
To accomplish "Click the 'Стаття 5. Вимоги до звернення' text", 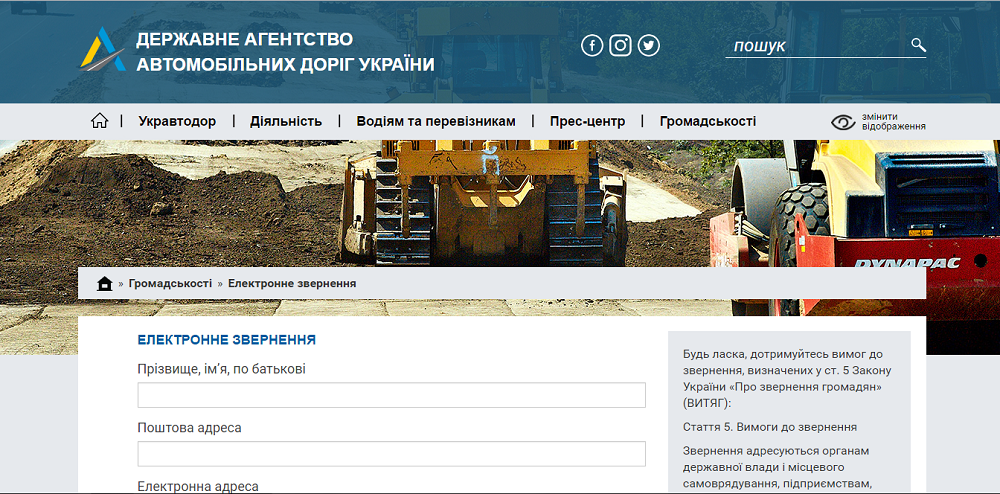I will (770, 427).
